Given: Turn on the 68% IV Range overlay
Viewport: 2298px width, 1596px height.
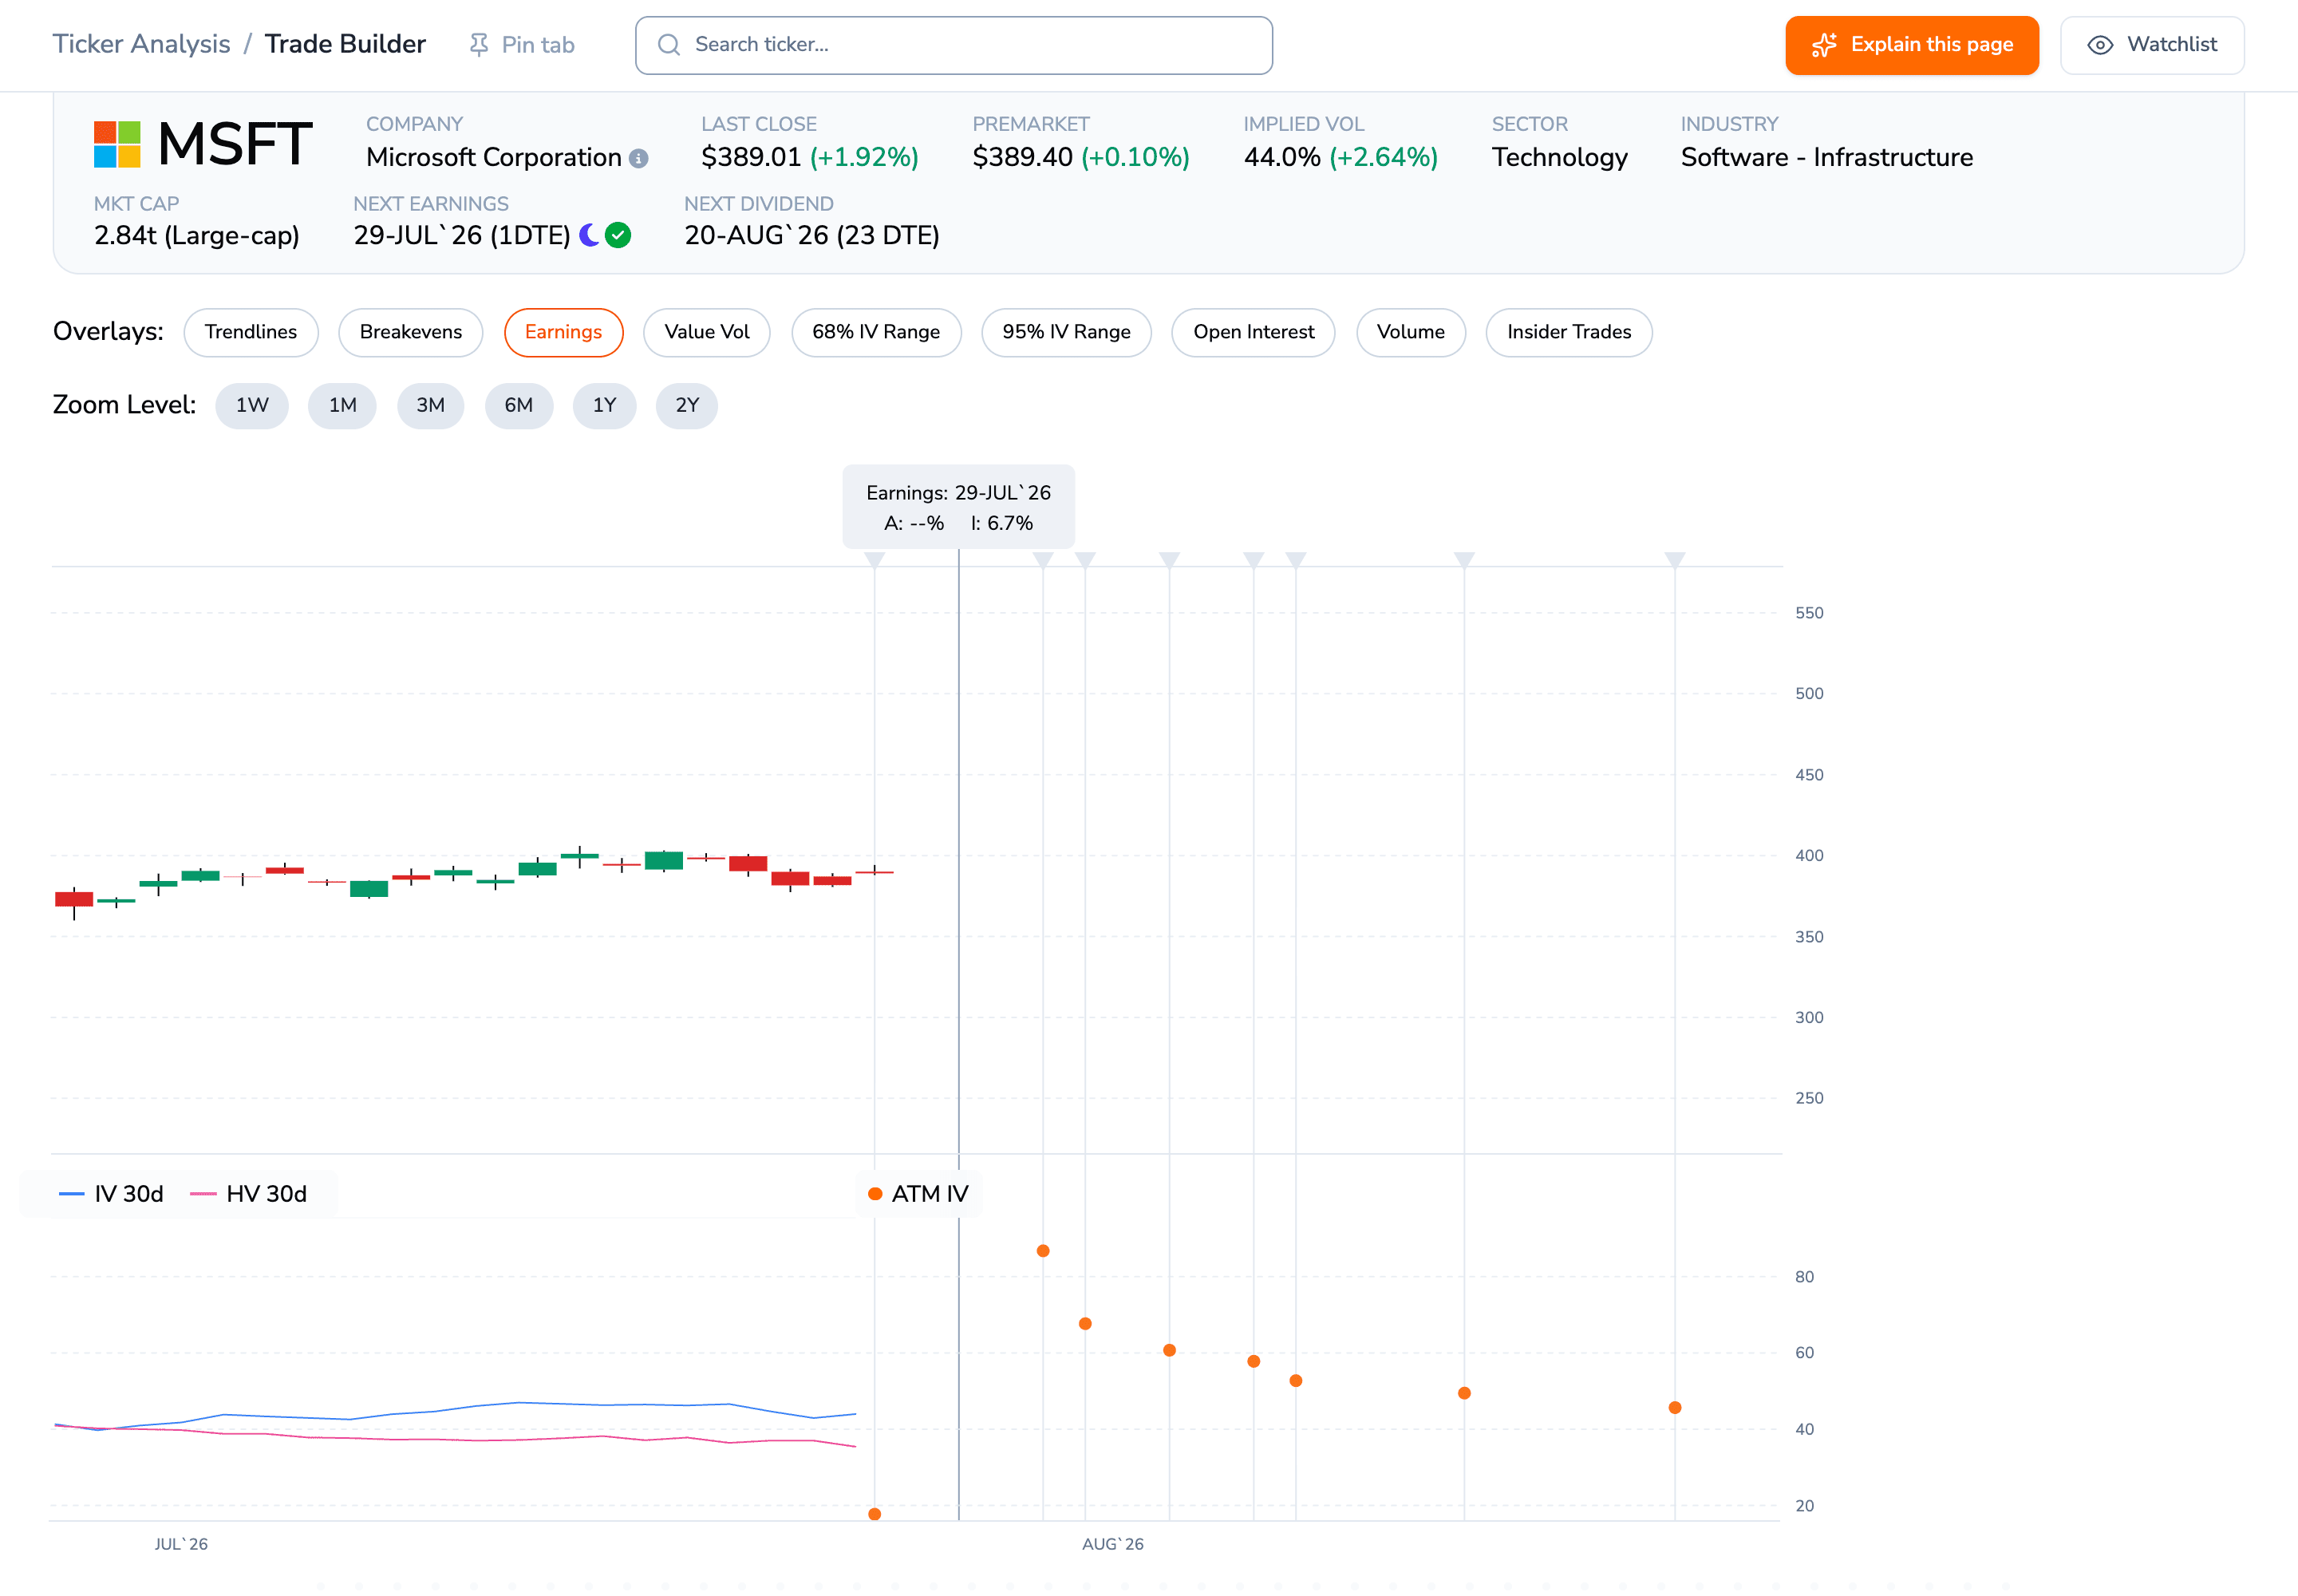Looking at the screenshot, I should point(876,332).
